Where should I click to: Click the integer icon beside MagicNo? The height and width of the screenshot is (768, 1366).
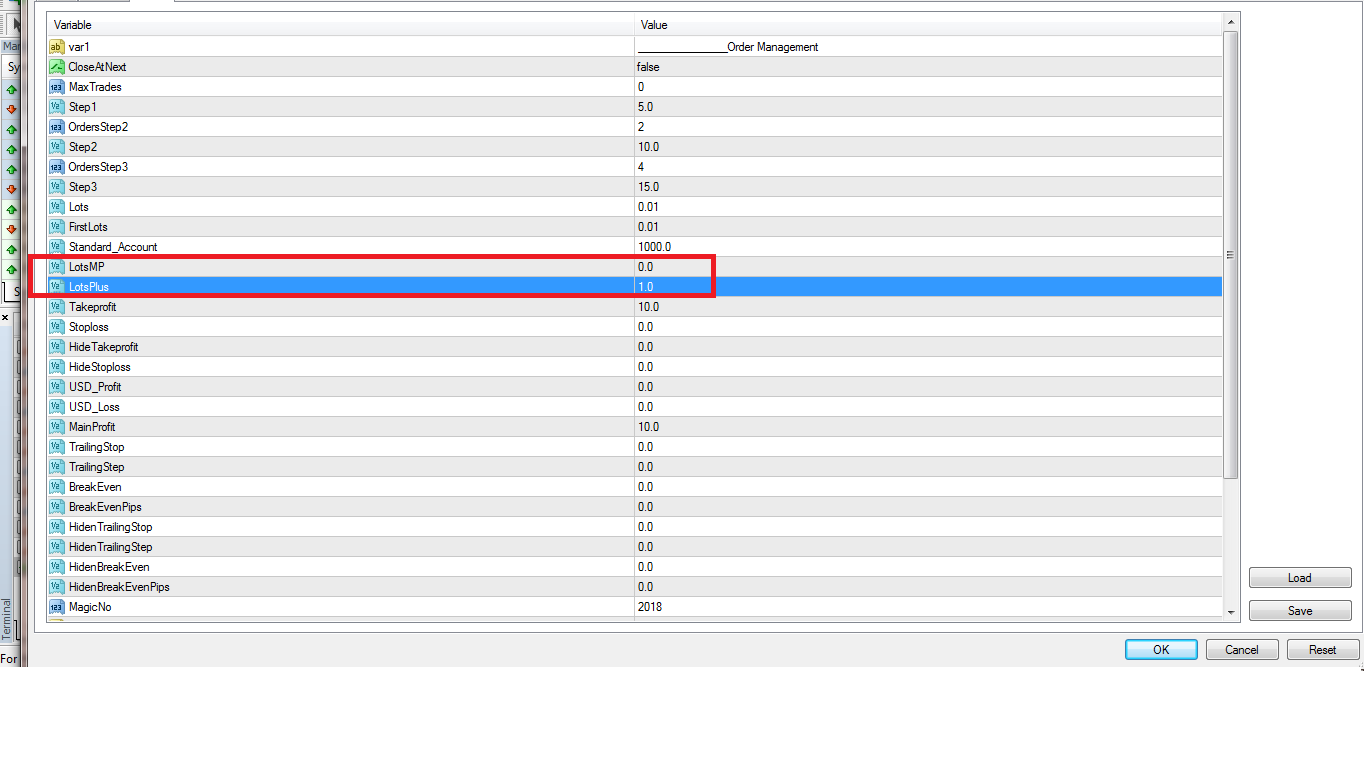pos(57,607)
